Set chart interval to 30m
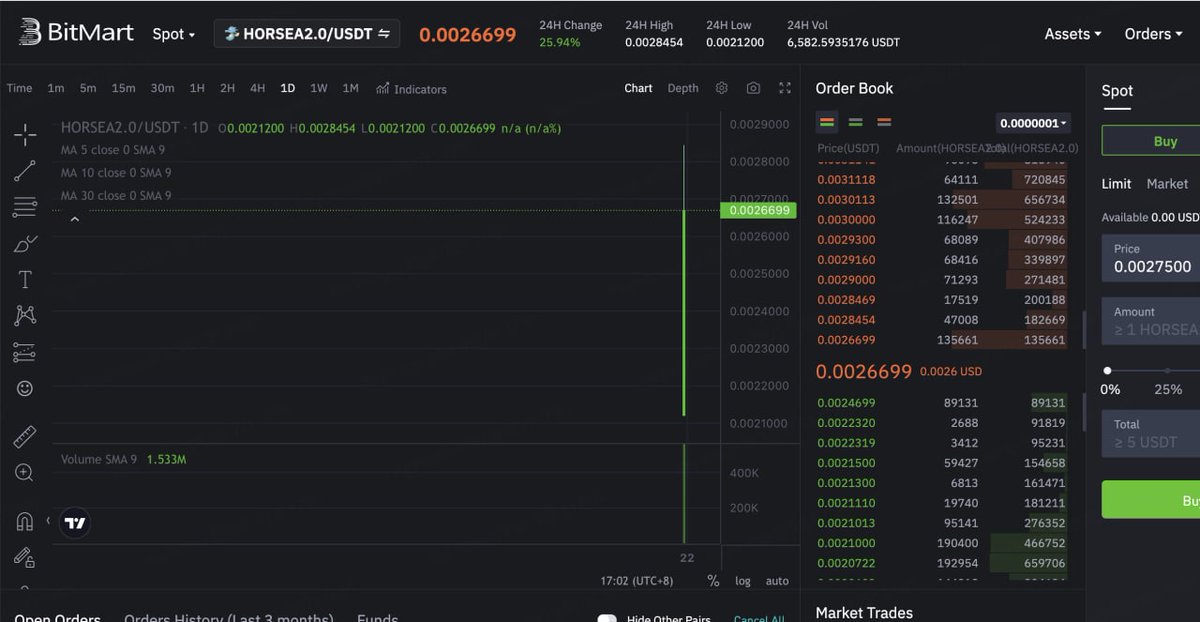This screenshot has height=622, width=1200. pos(162,88)
